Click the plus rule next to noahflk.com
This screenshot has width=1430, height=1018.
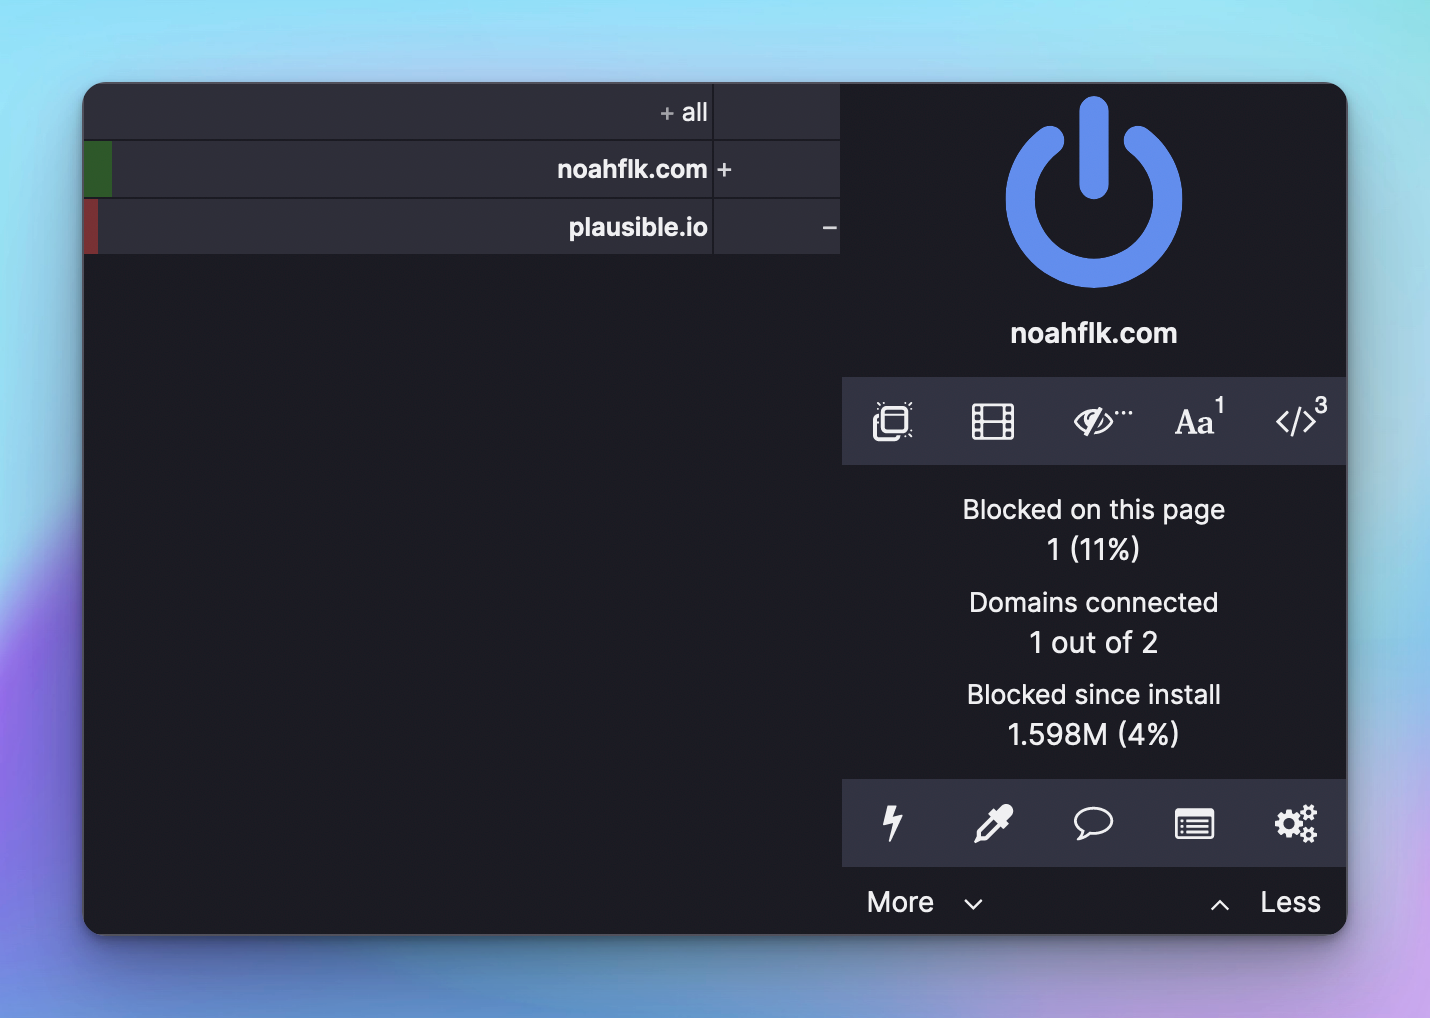tap(725, 169)
